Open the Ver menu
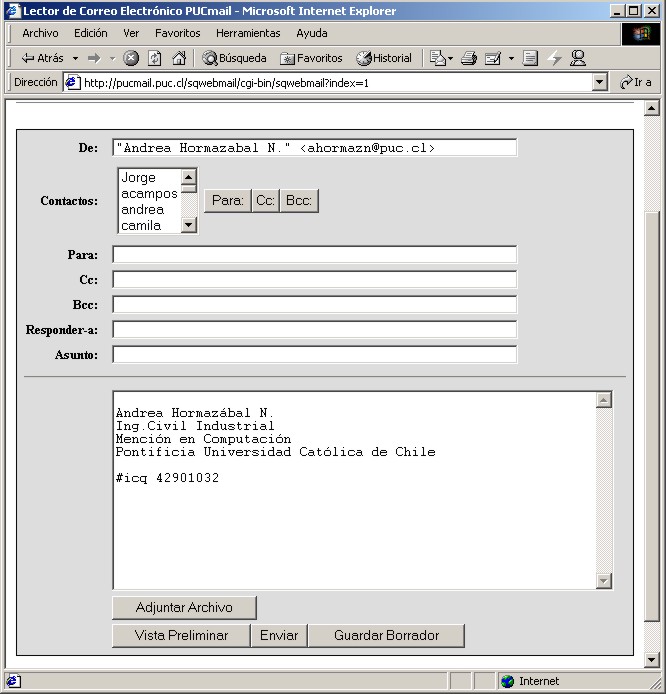 (131, 33)
